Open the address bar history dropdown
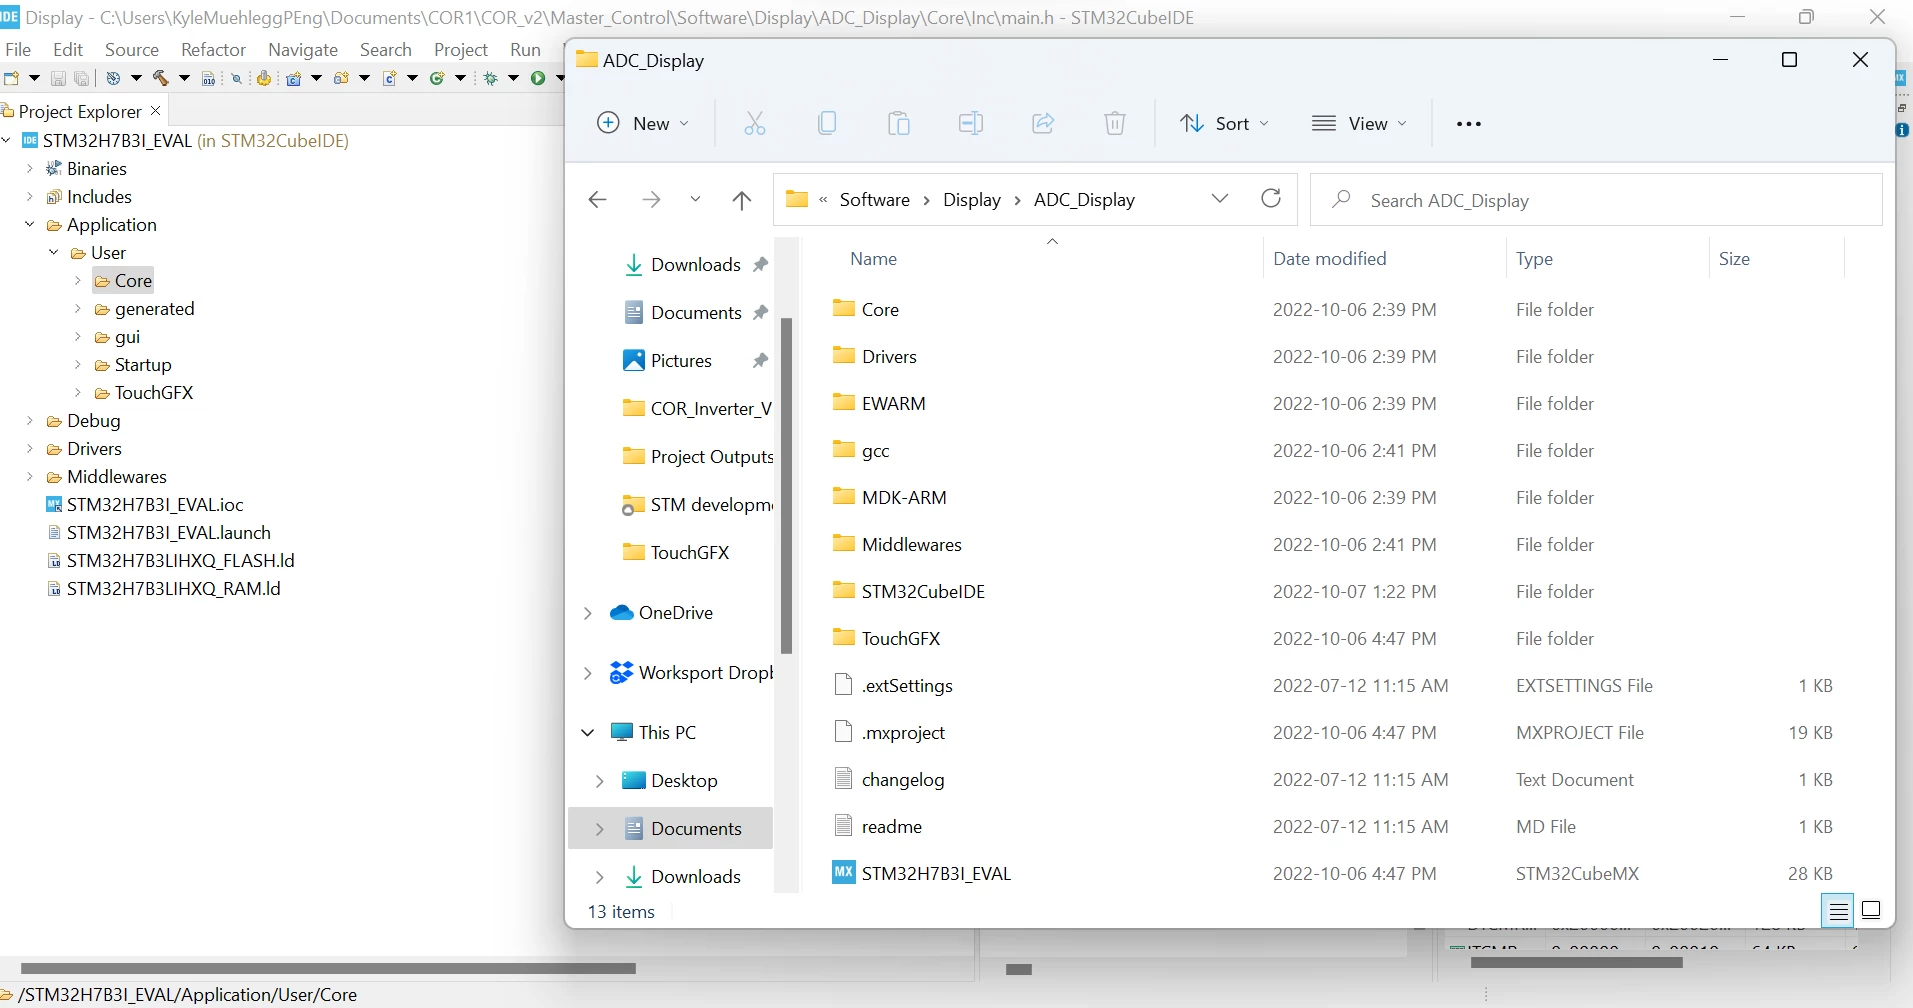Viewport: 1913px width, 1008px height. (1220, 198)
